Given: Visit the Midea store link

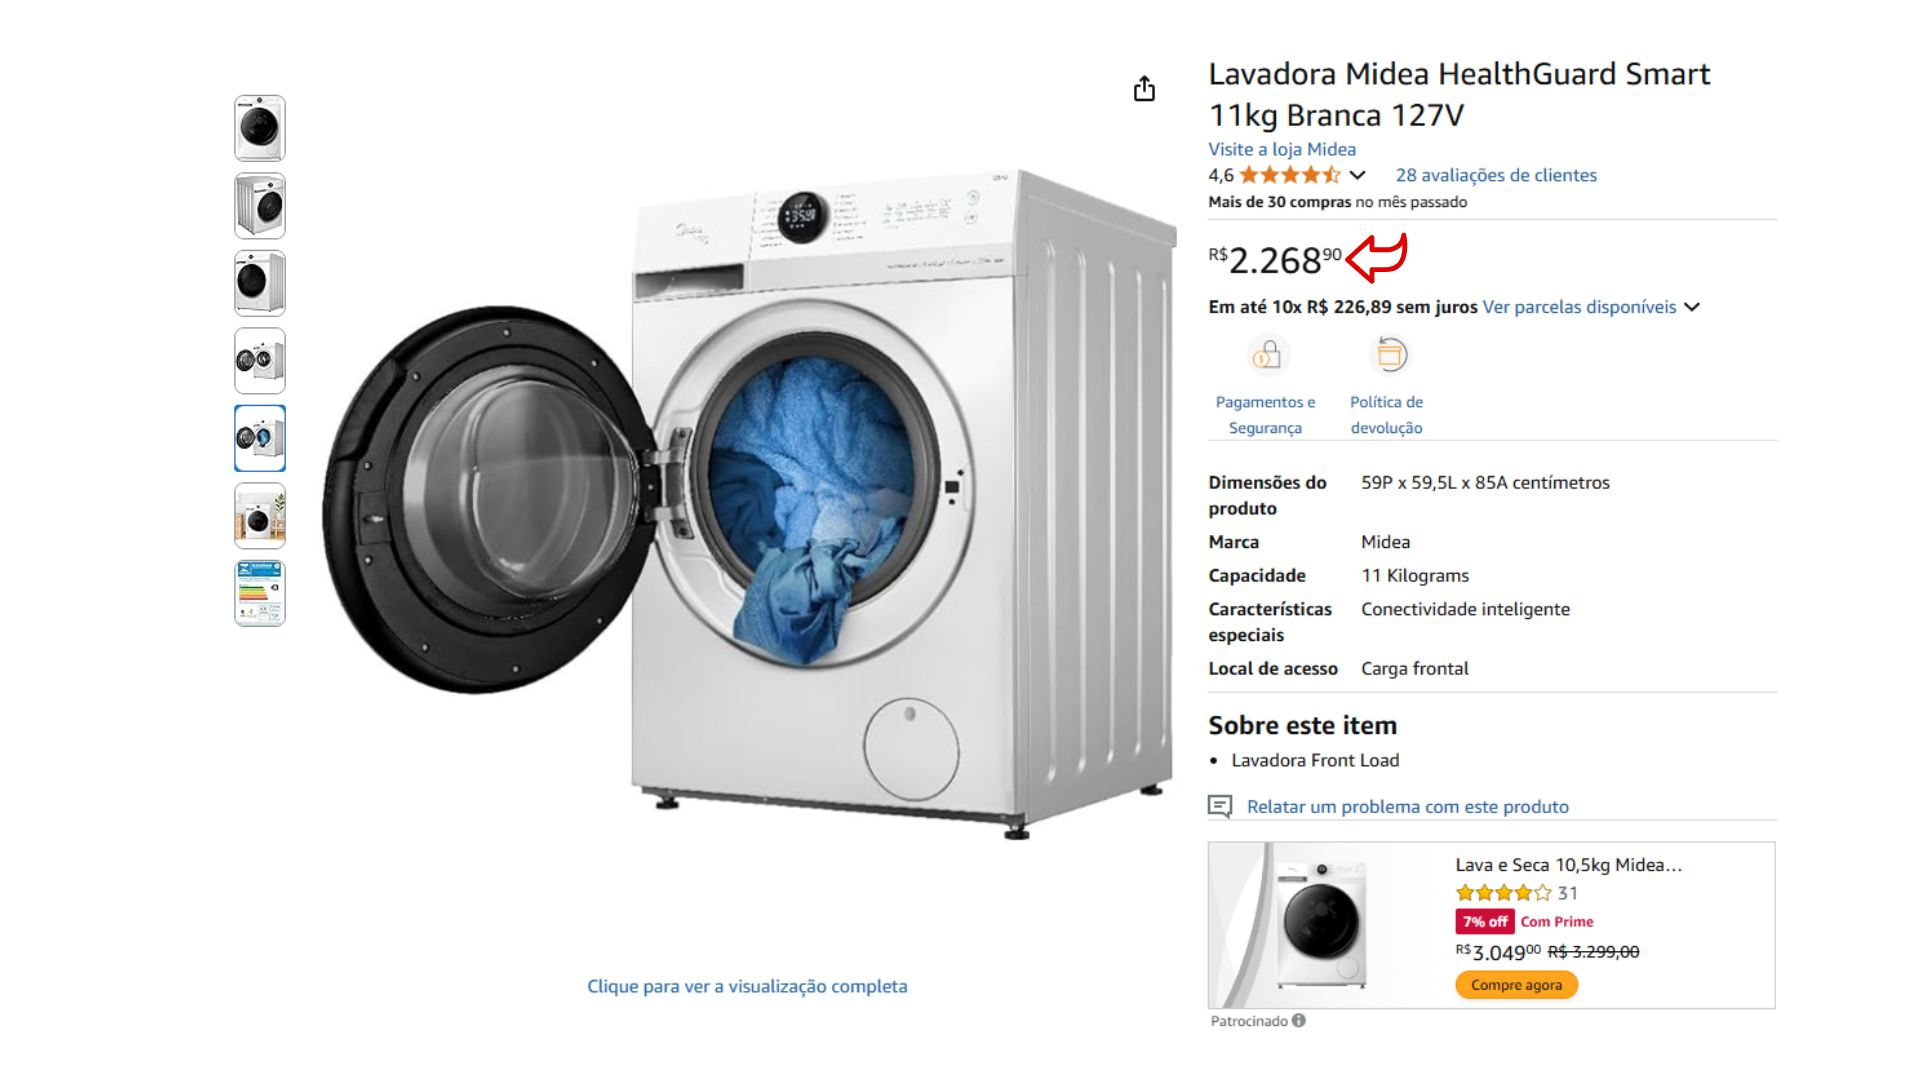Looking at the screenshot, I should click(1282, 149).
